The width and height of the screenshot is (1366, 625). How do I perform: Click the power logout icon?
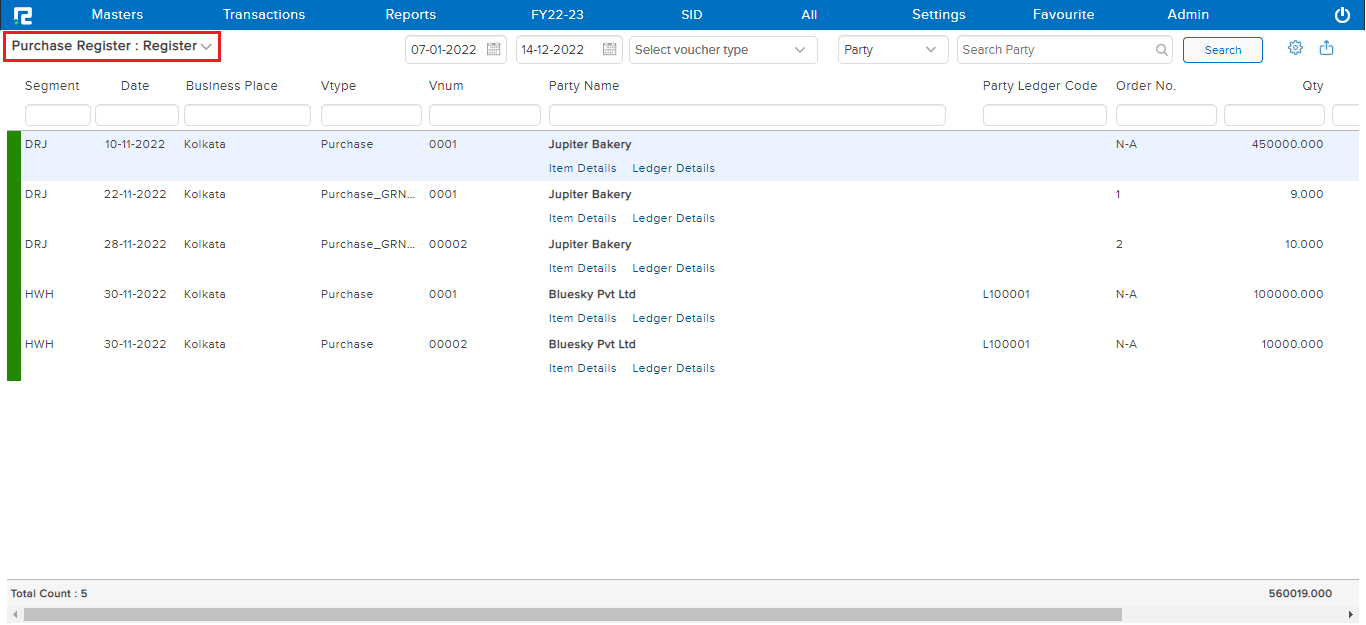tap(1342, 15)
